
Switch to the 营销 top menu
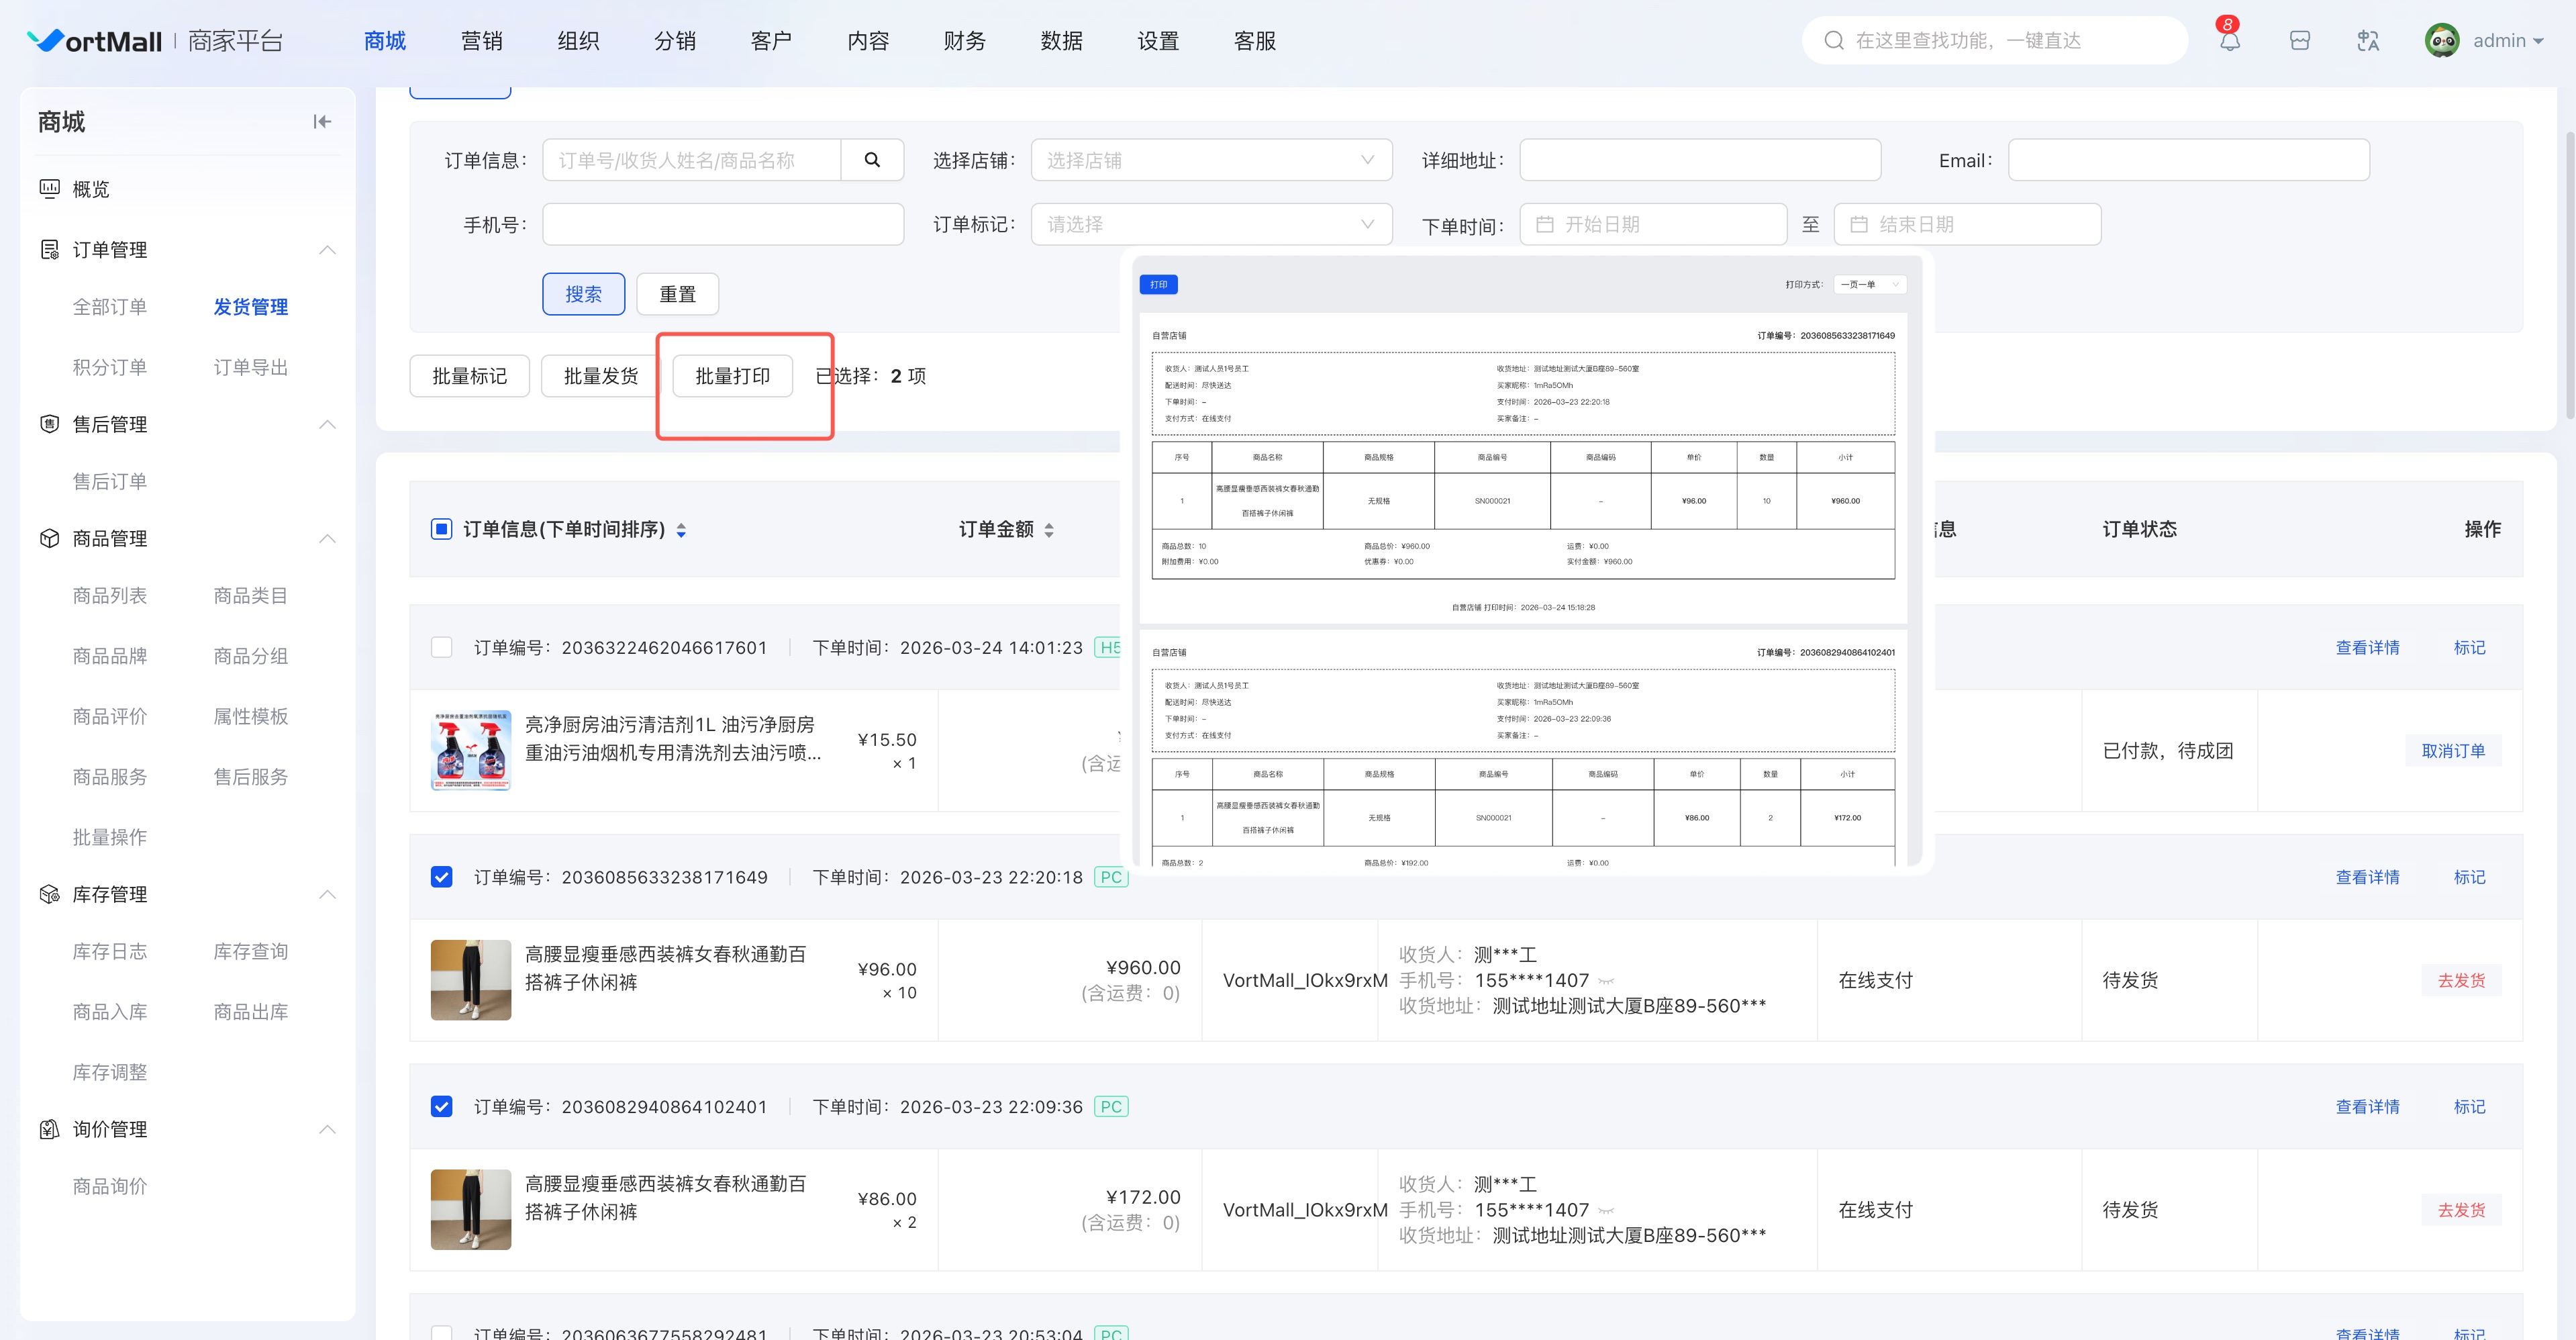pyautogui.click(x=481, y=41)
